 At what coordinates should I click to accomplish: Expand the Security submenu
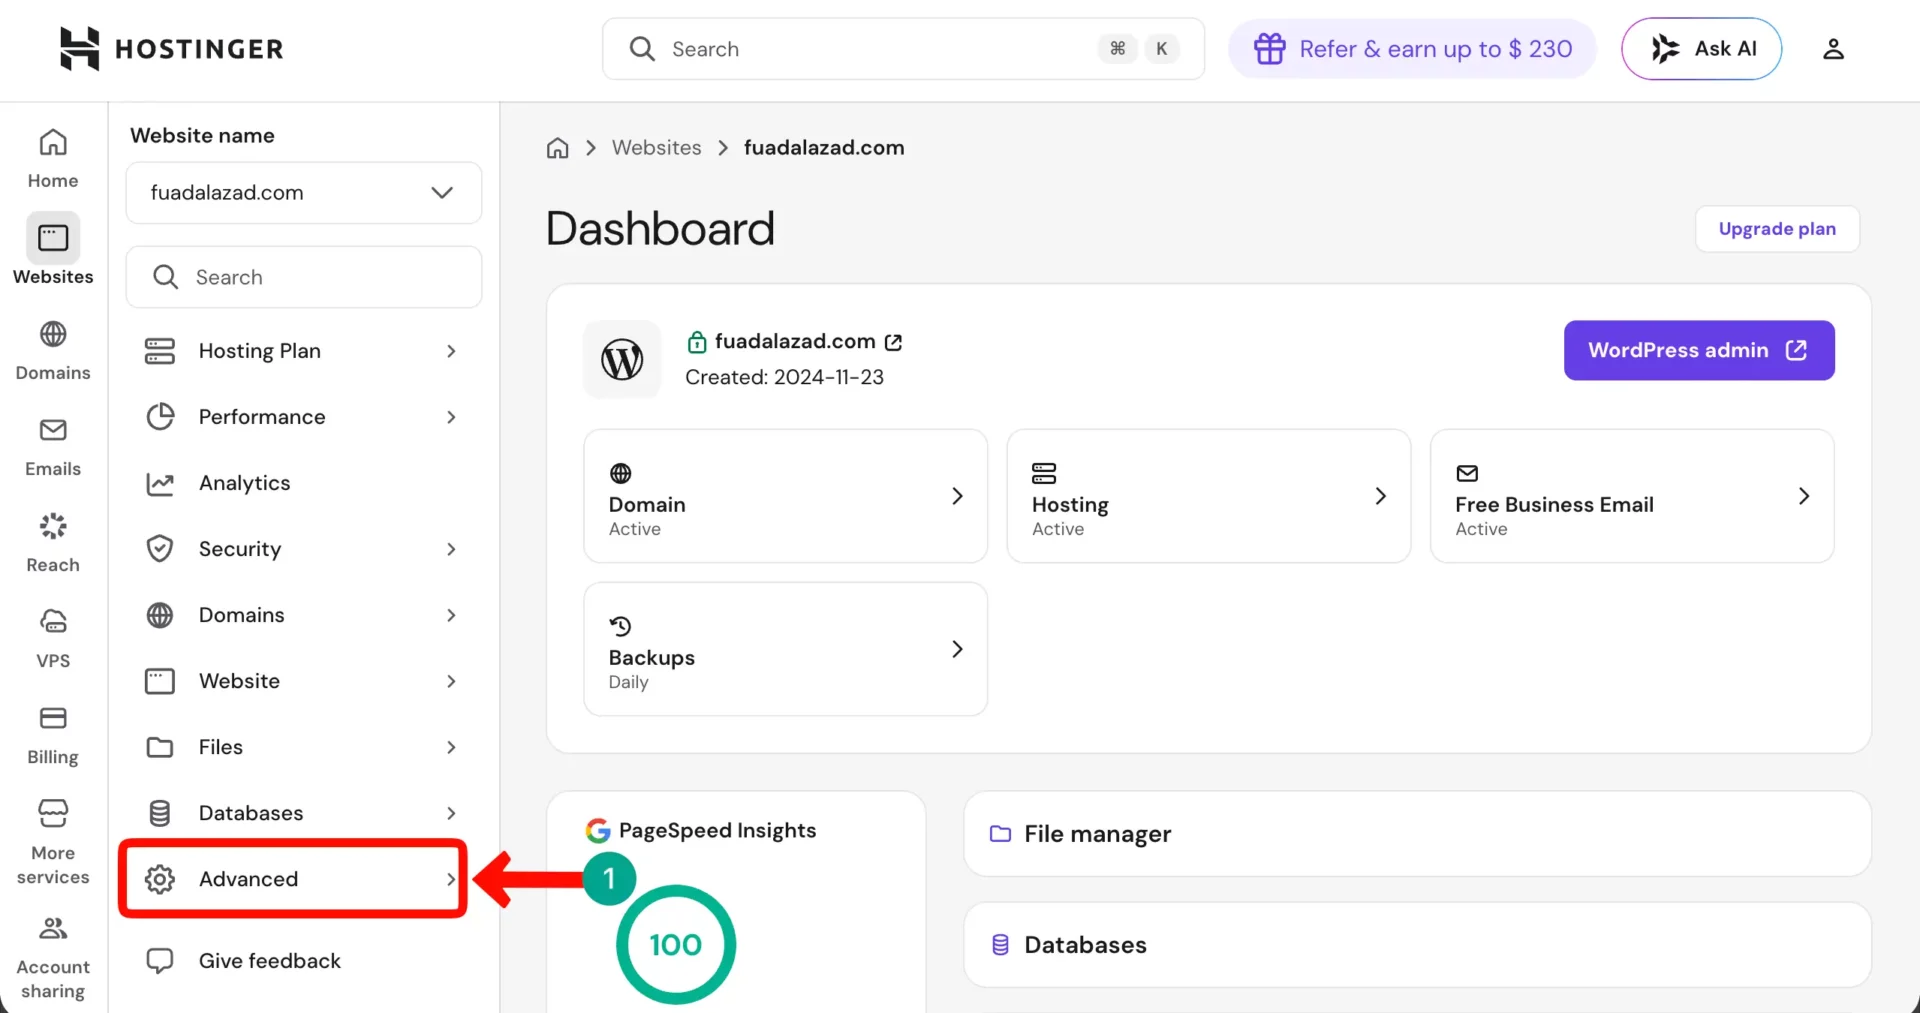(x=300, y=549)
